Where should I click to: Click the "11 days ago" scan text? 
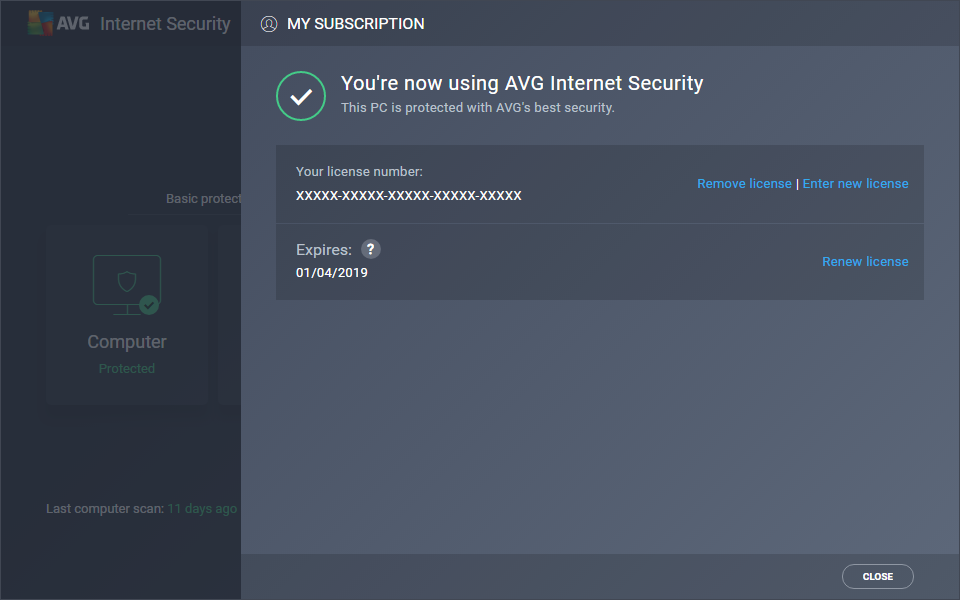202,509
